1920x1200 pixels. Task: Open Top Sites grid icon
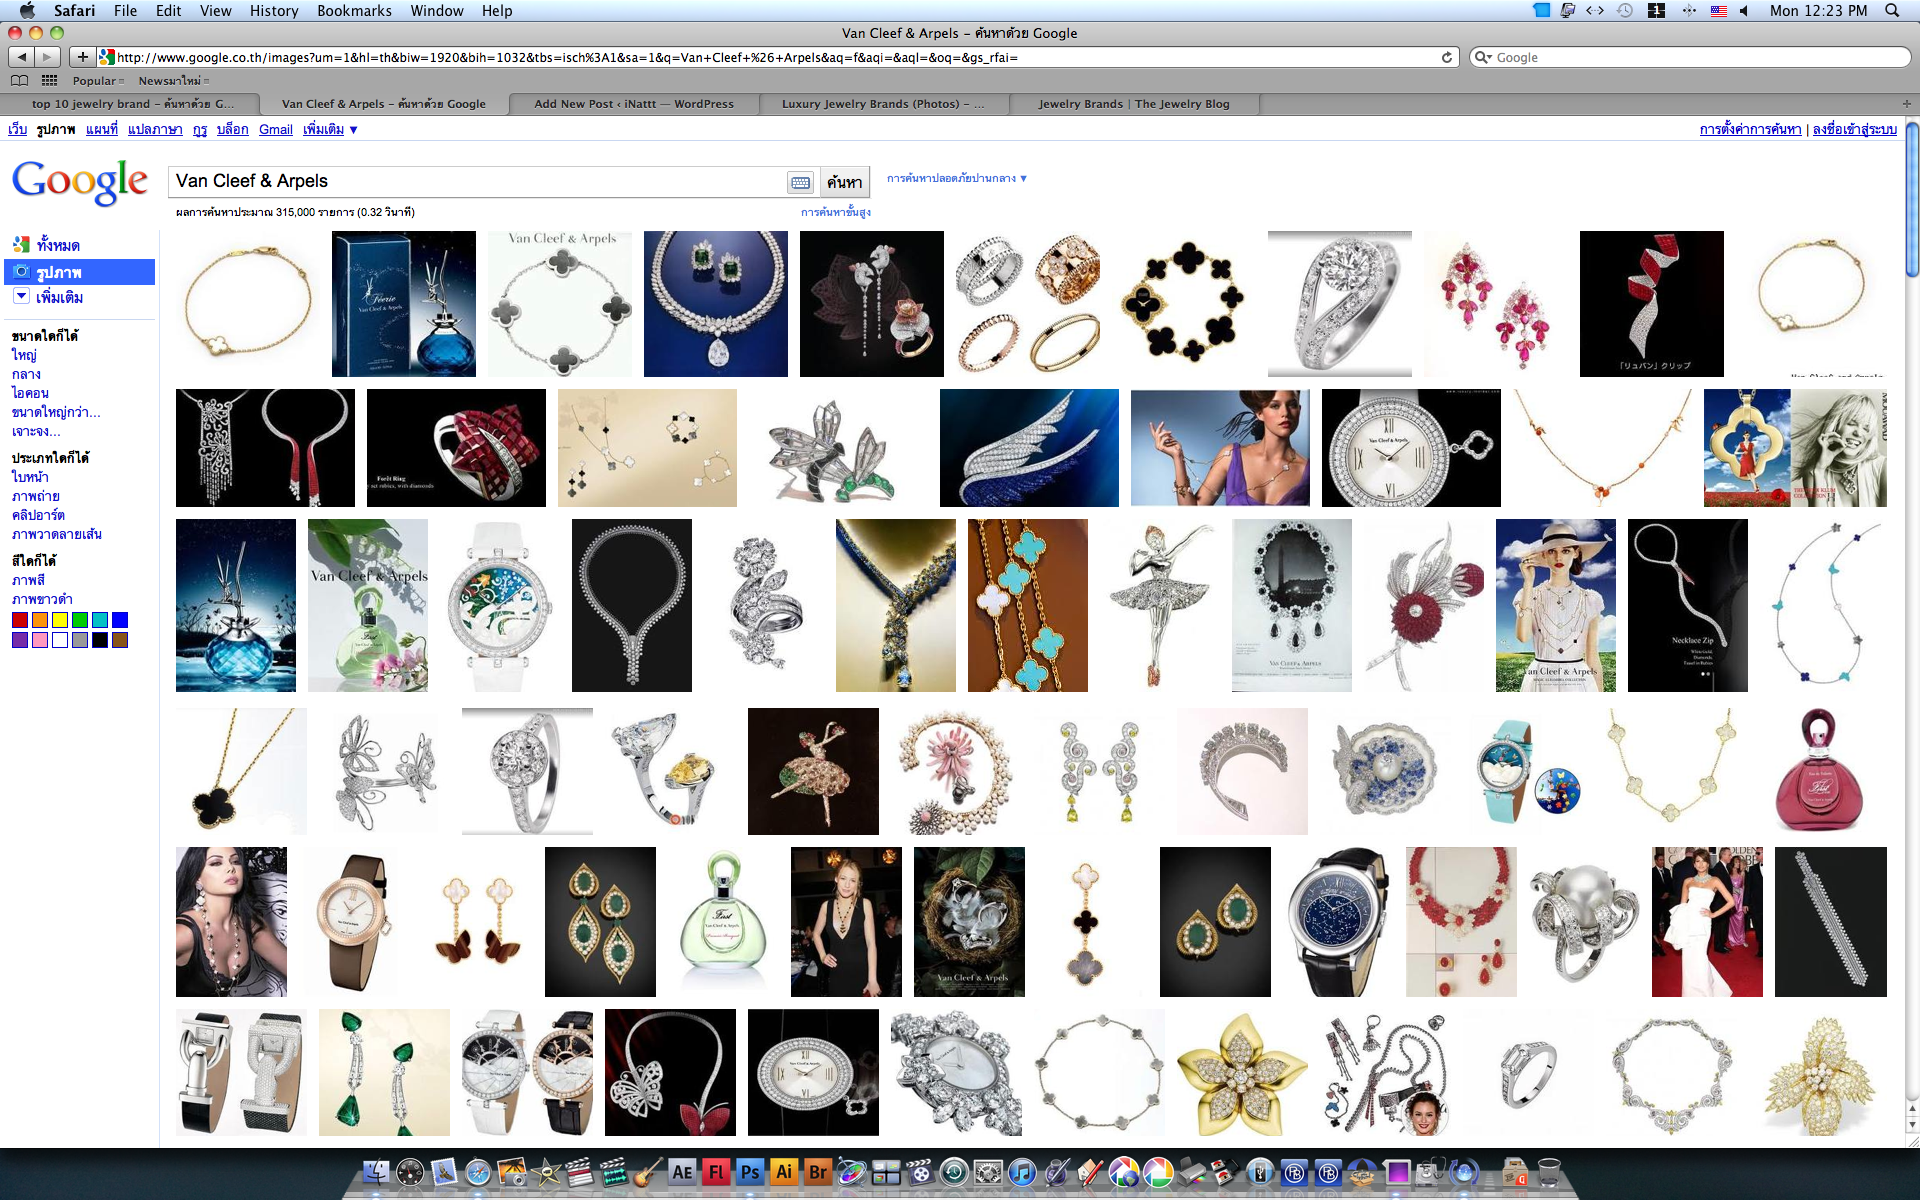click(49, 80)
